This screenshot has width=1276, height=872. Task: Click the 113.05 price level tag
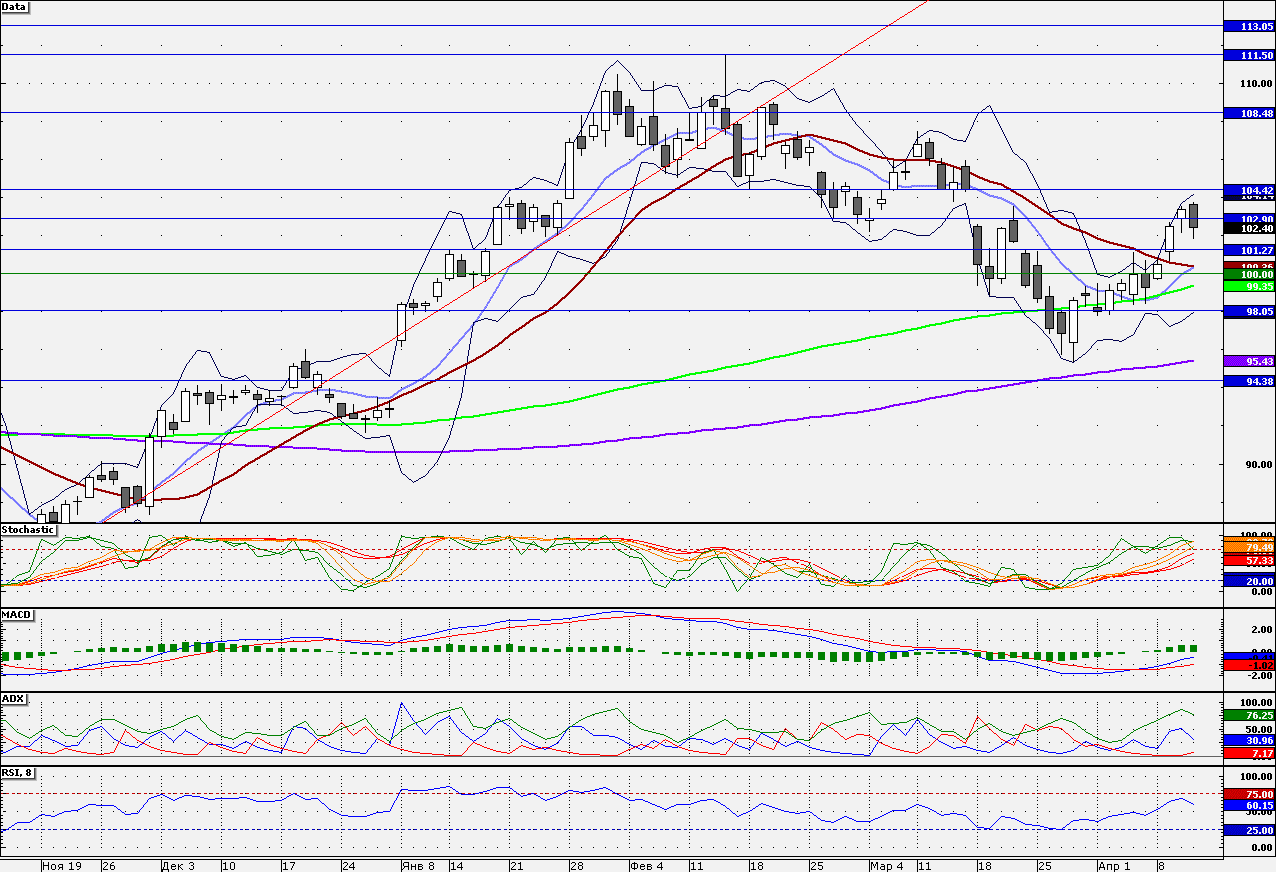tap(1249, 27)
